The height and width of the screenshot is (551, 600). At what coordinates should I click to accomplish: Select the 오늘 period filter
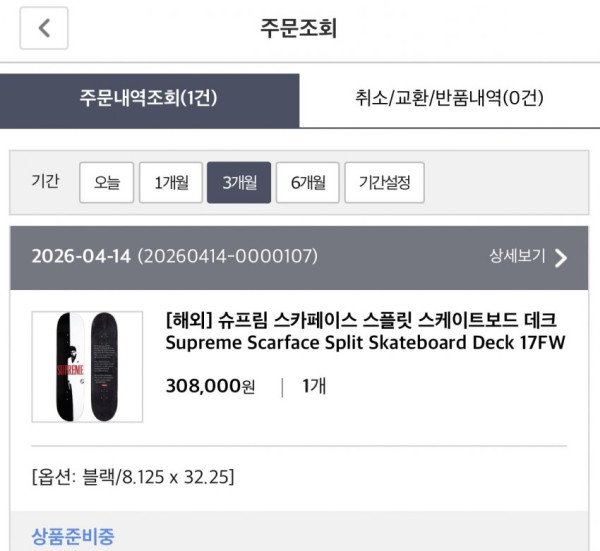tap(107, 183)
